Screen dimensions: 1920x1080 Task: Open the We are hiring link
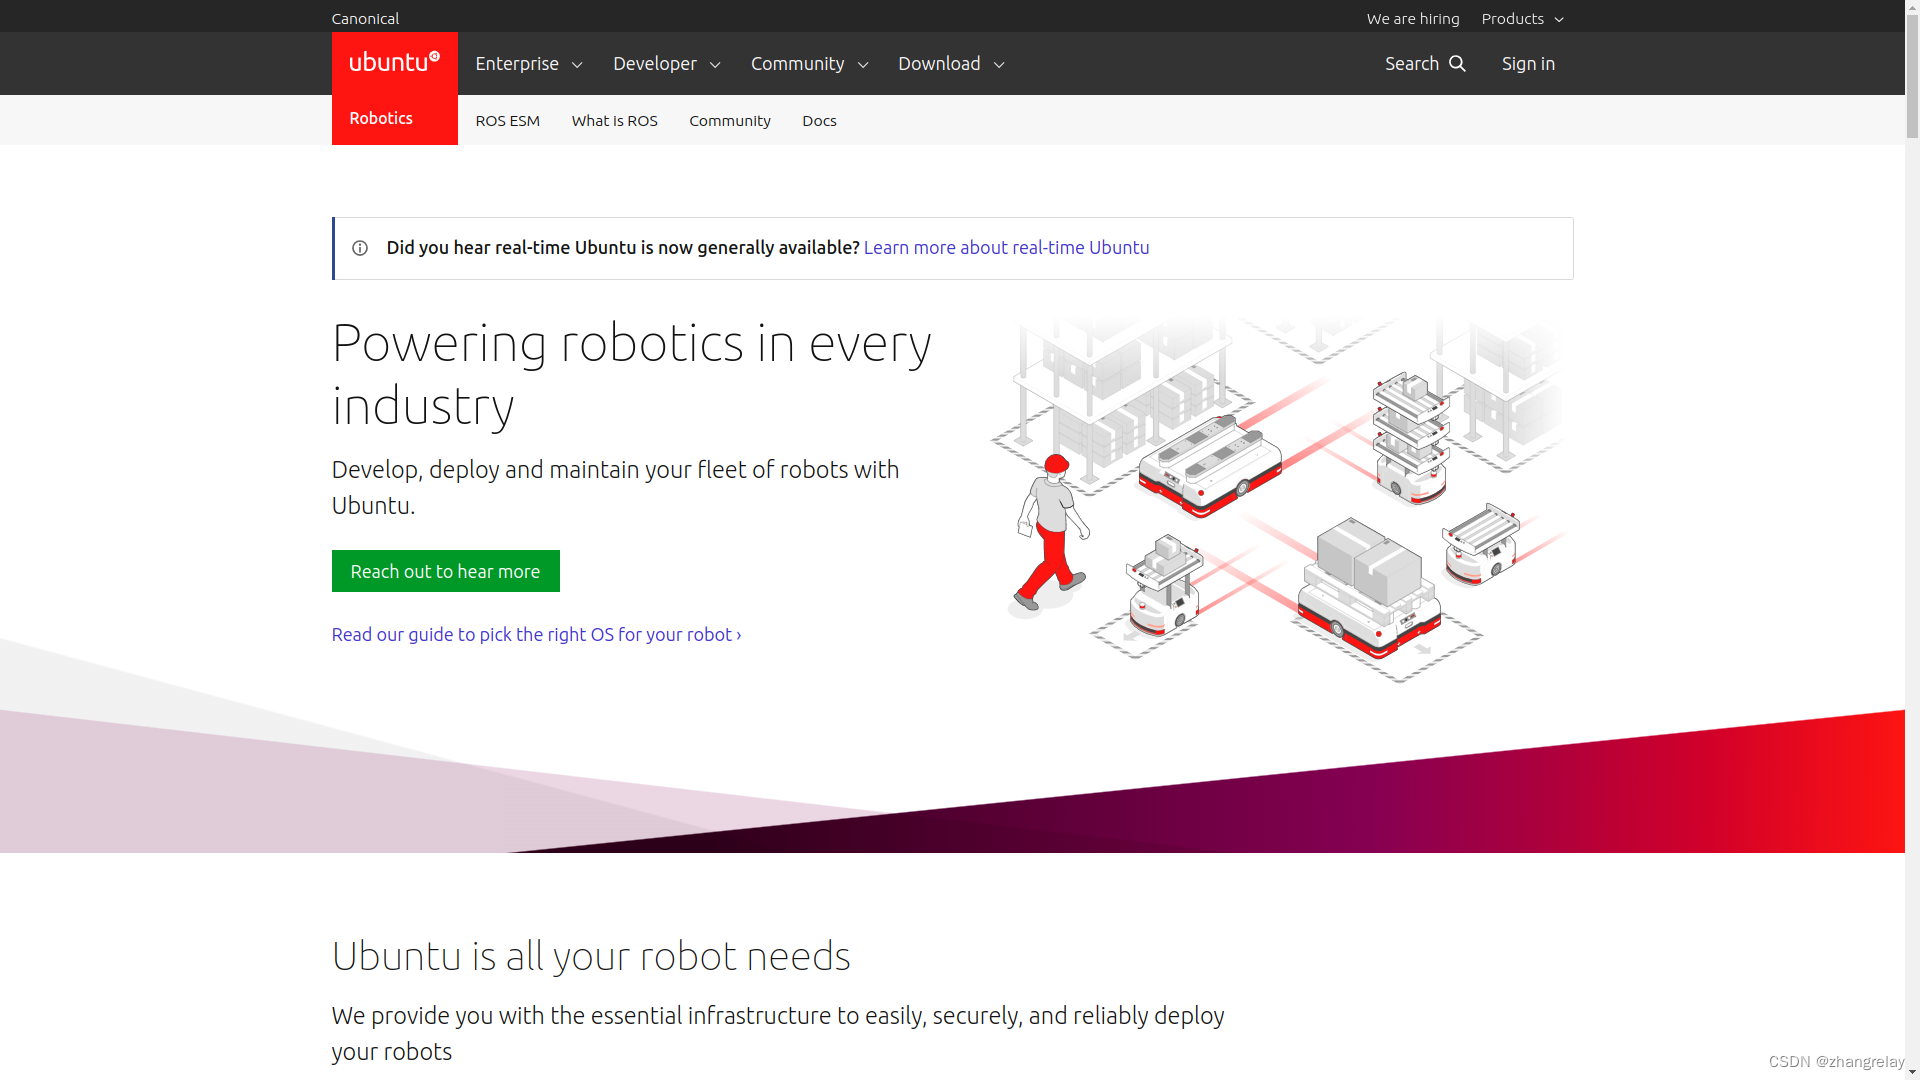[x=1412, y=19]
